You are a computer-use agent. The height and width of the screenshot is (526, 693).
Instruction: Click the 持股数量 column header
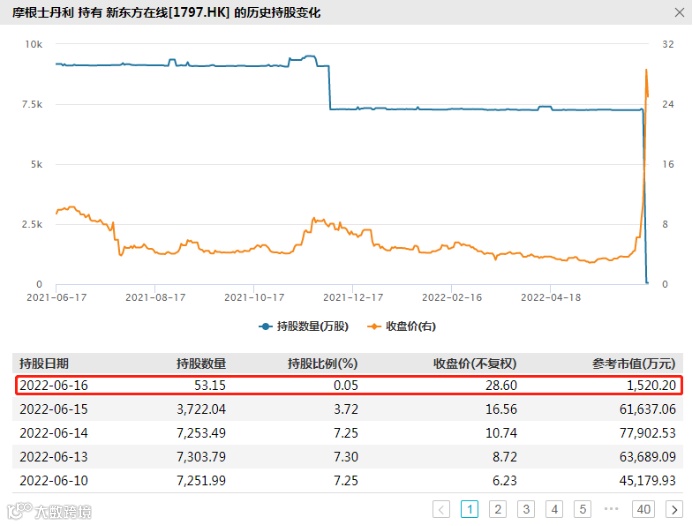(x=201, y=363)
